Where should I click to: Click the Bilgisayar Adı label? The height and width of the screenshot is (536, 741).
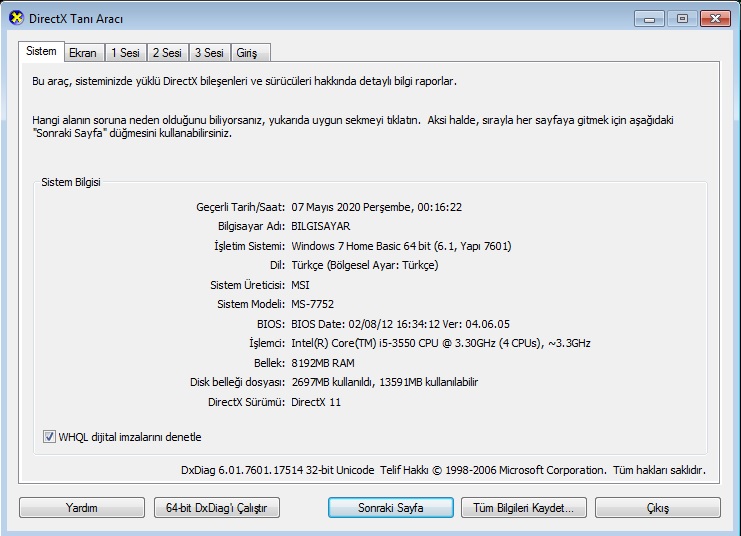pos(251,226)
